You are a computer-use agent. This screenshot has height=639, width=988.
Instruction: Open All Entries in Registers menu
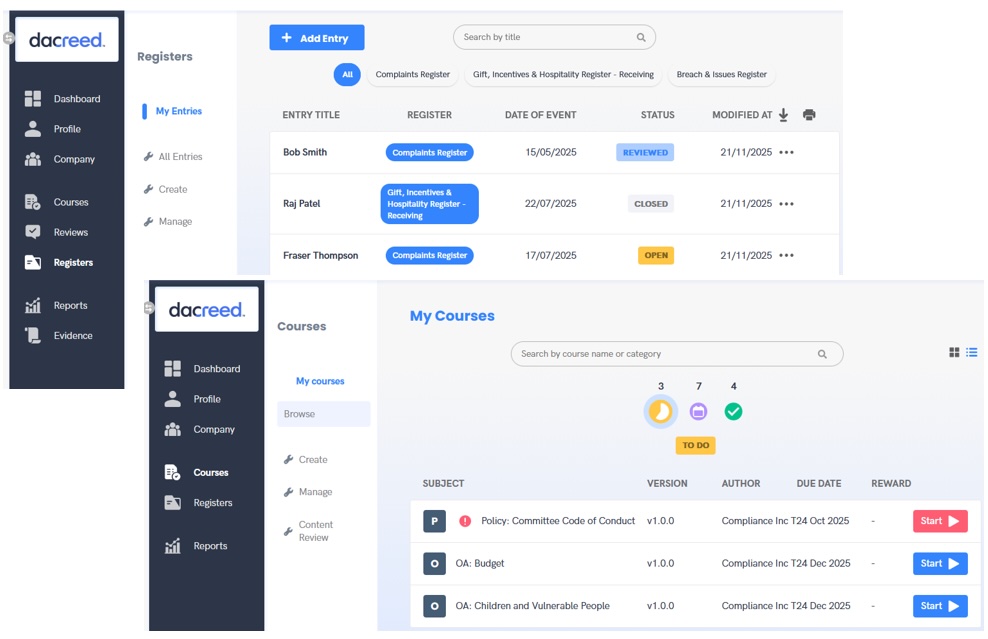point(180,157)
